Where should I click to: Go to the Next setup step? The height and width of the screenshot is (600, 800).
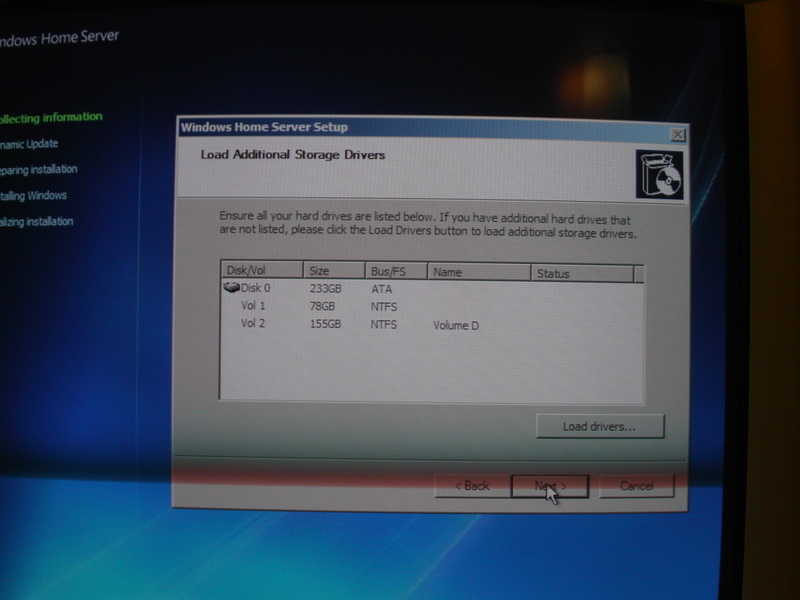pyautogui.click(x=550, y=486)
